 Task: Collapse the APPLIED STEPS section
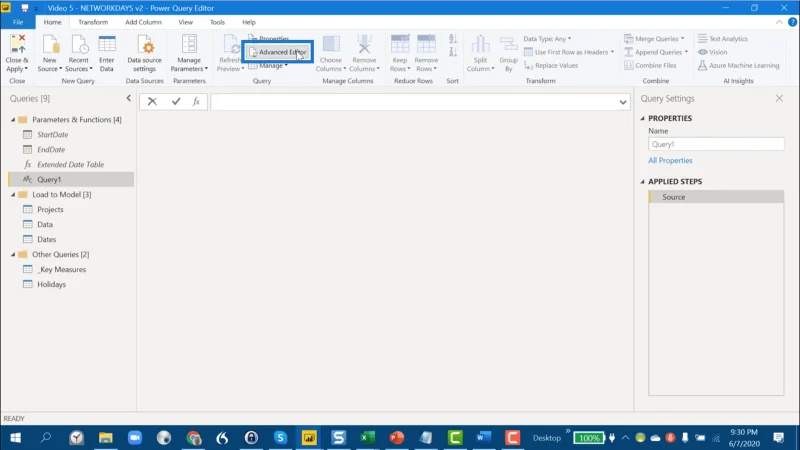(x=642, y=182)
